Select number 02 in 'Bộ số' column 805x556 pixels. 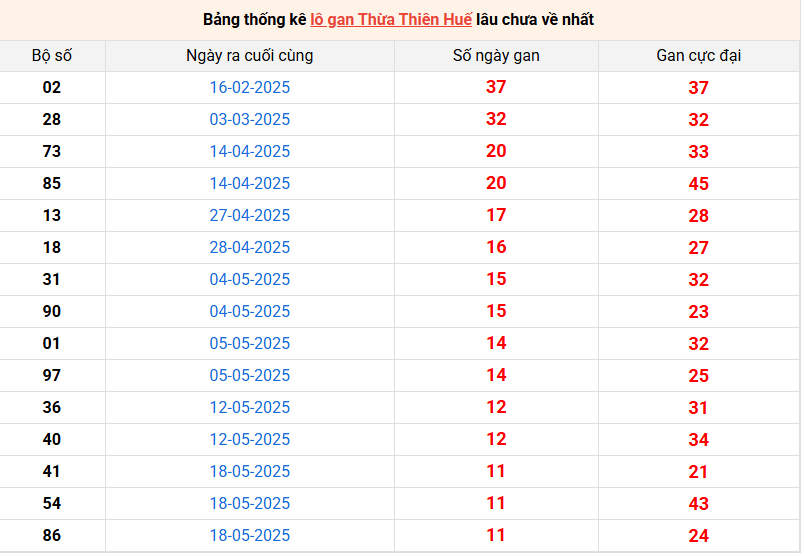coord(52,88)
